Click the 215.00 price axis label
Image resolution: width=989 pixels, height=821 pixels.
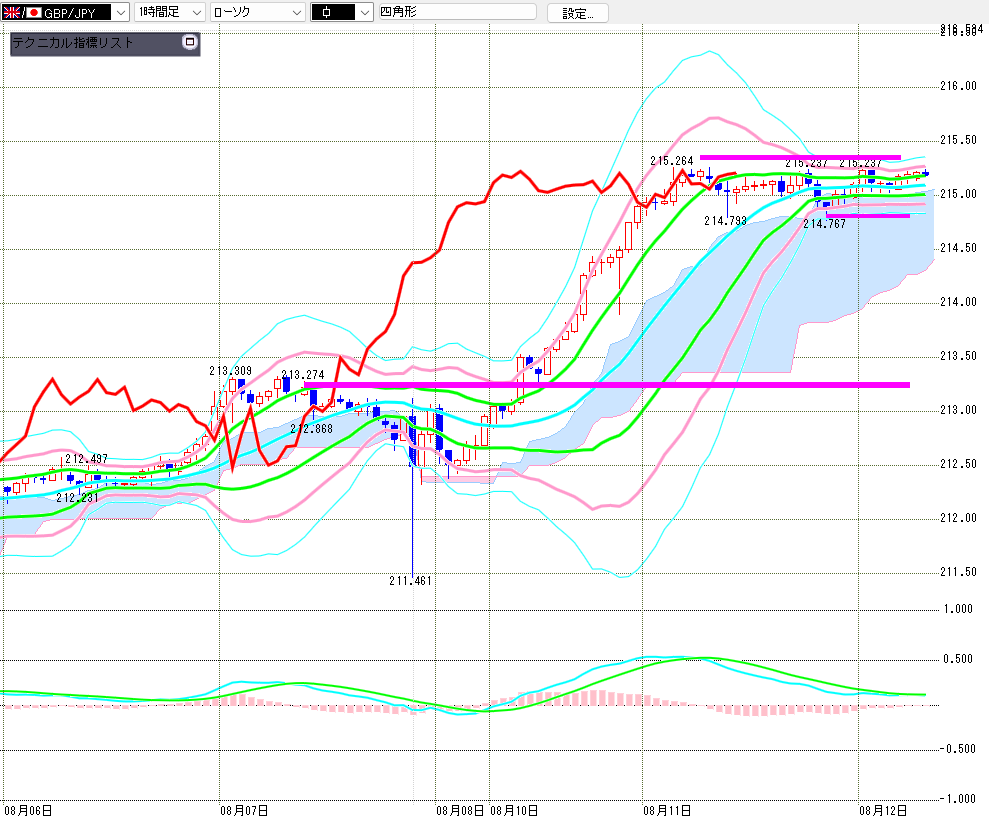[x=958, y=194]
